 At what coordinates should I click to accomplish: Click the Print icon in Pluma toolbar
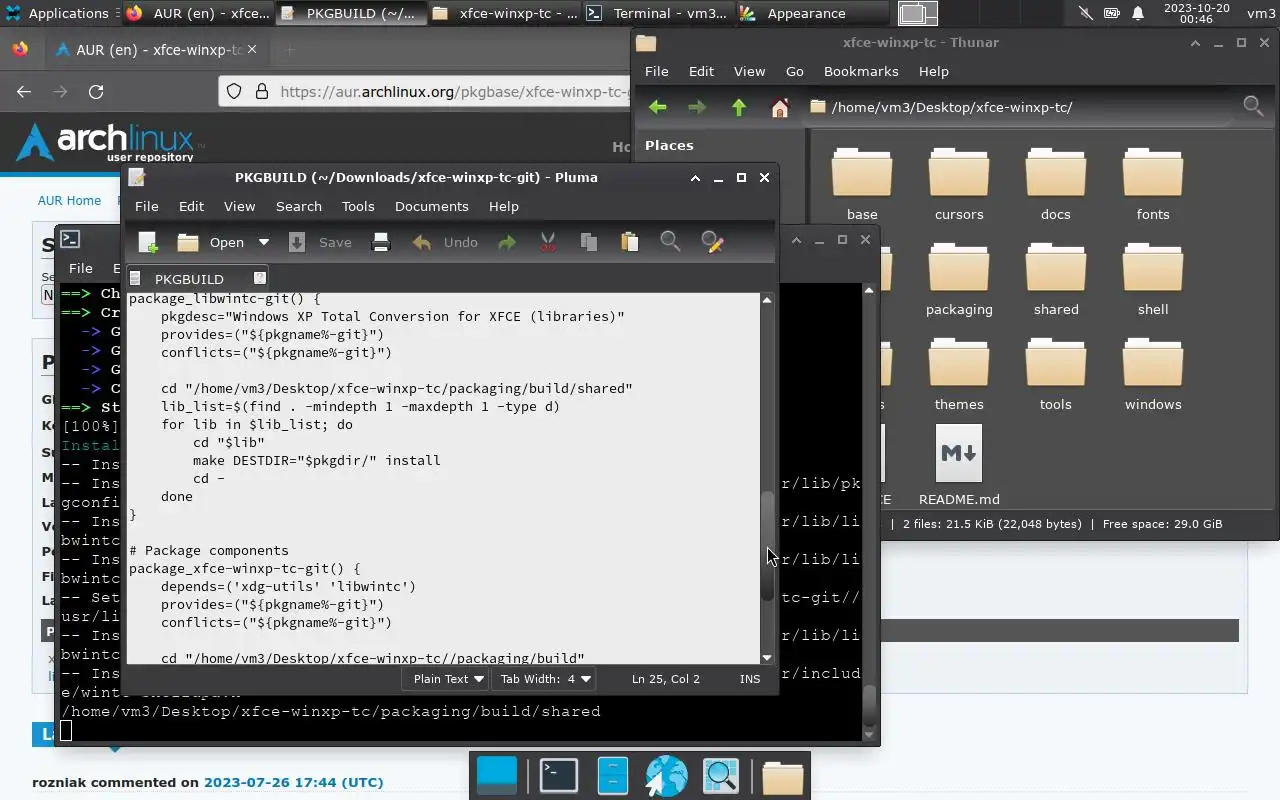381,242
